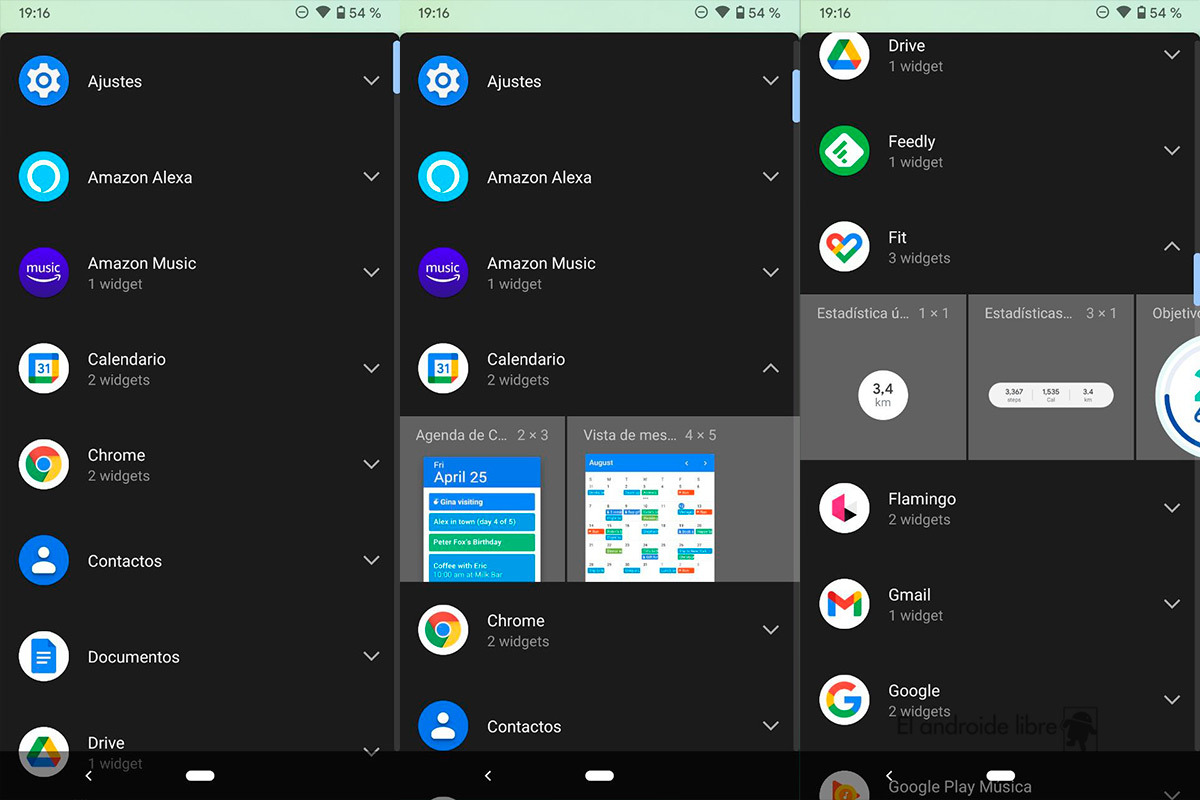The height and width of the screenshot is (800, 1200).
Task: Tap the Amazon Alexa icon, middle screen
Action: (x=443, y=177)
